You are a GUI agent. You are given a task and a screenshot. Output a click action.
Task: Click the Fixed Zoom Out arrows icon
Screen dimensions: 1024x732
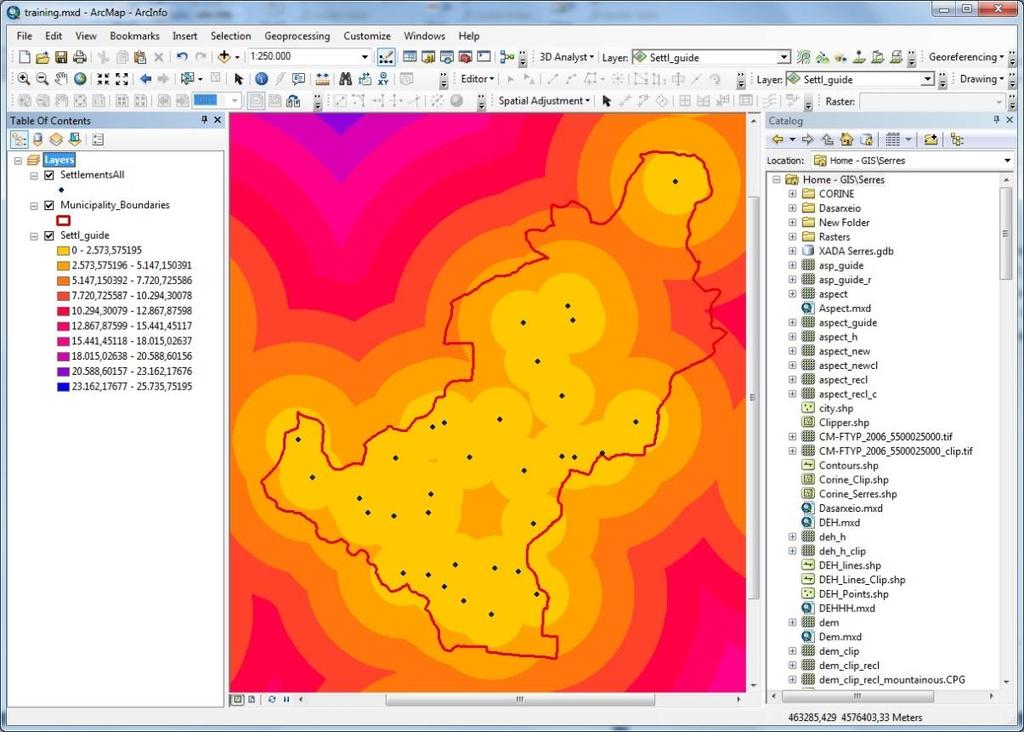122,79
